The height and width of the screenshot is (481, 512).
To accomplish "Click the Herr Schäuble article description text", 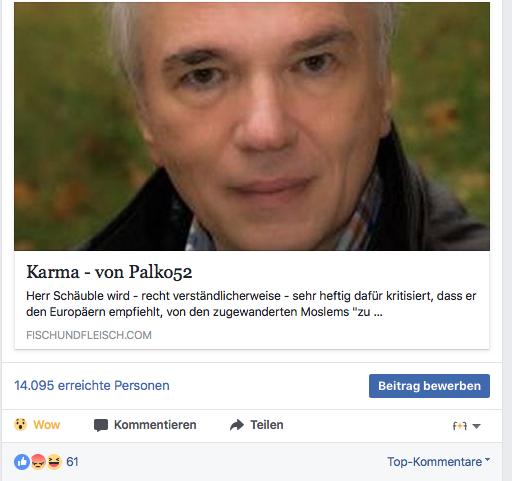I will coord(251,304).
